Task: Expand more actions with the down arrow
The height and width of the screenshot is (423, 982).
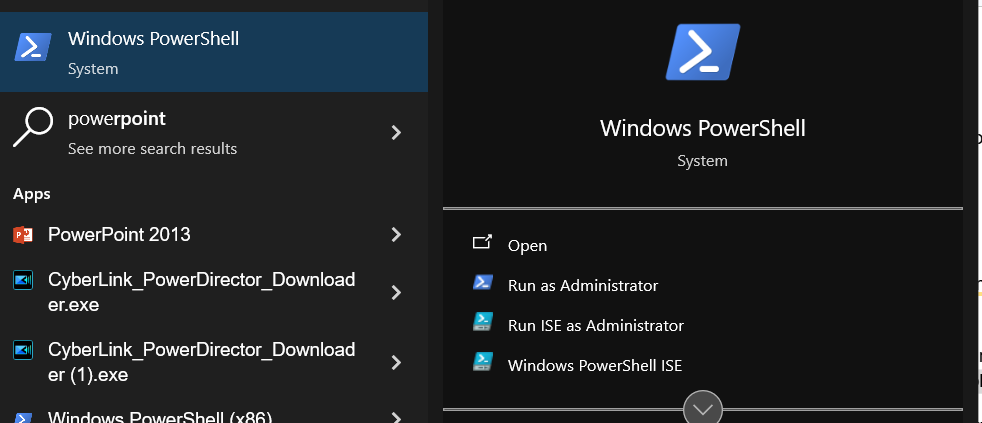Action: [703, 407]
